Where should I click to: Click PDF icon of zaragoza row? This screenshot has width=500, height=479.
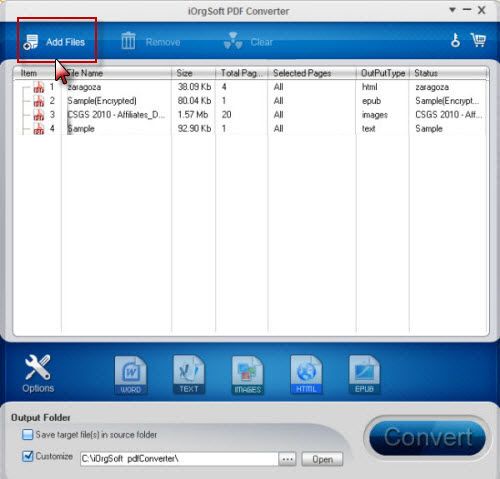point(38,87)
